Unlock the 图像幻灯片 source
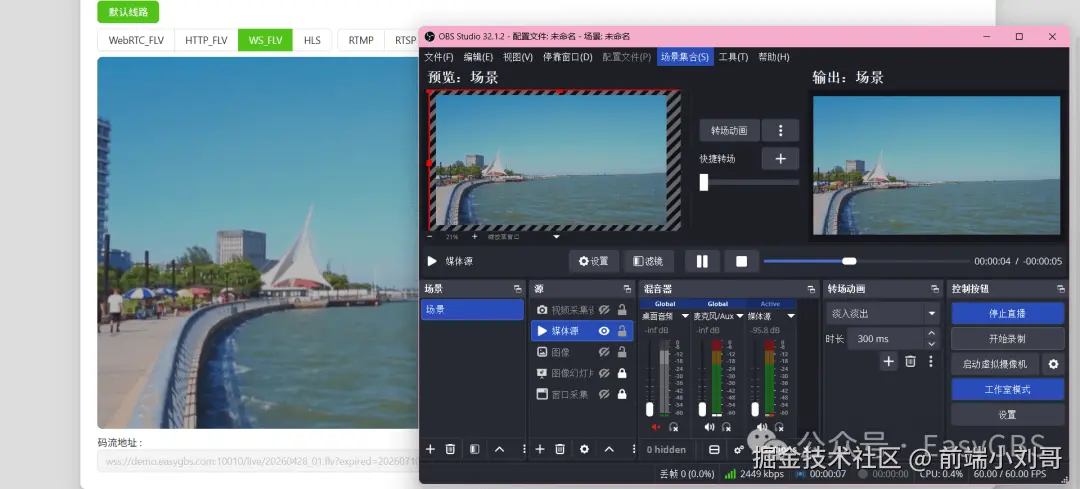The height and width of the screenshot is (489, 1080). 622,373
